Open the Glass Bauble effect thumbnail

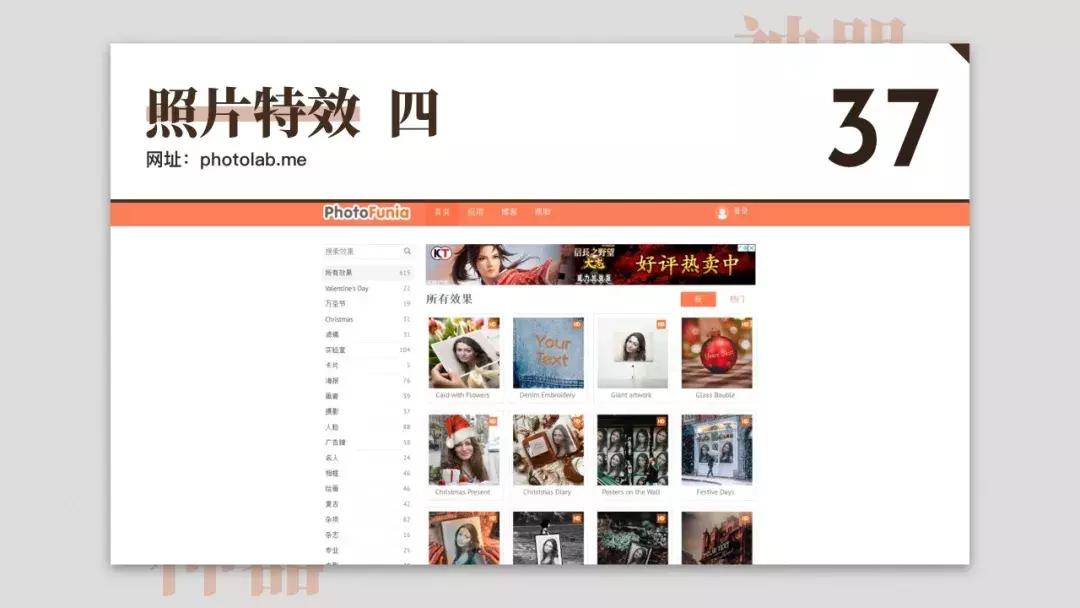tap(716, 353)
